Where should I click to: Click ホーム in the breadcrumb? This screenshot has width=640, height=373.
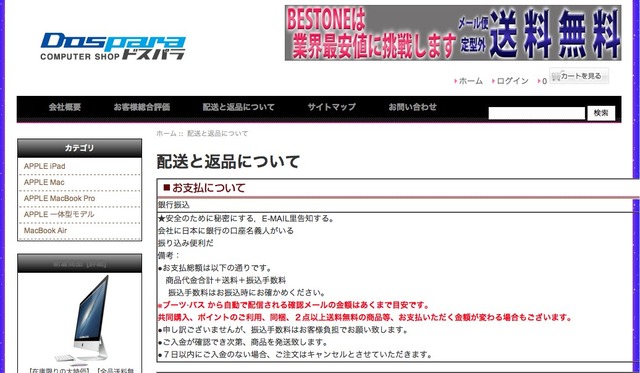point(166,133)
